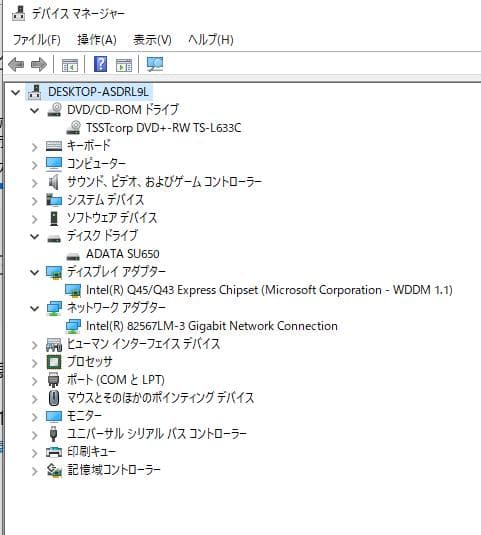Click the ソフトウェア デバイス icon
The image size is (481, 535).
(54, 218)
